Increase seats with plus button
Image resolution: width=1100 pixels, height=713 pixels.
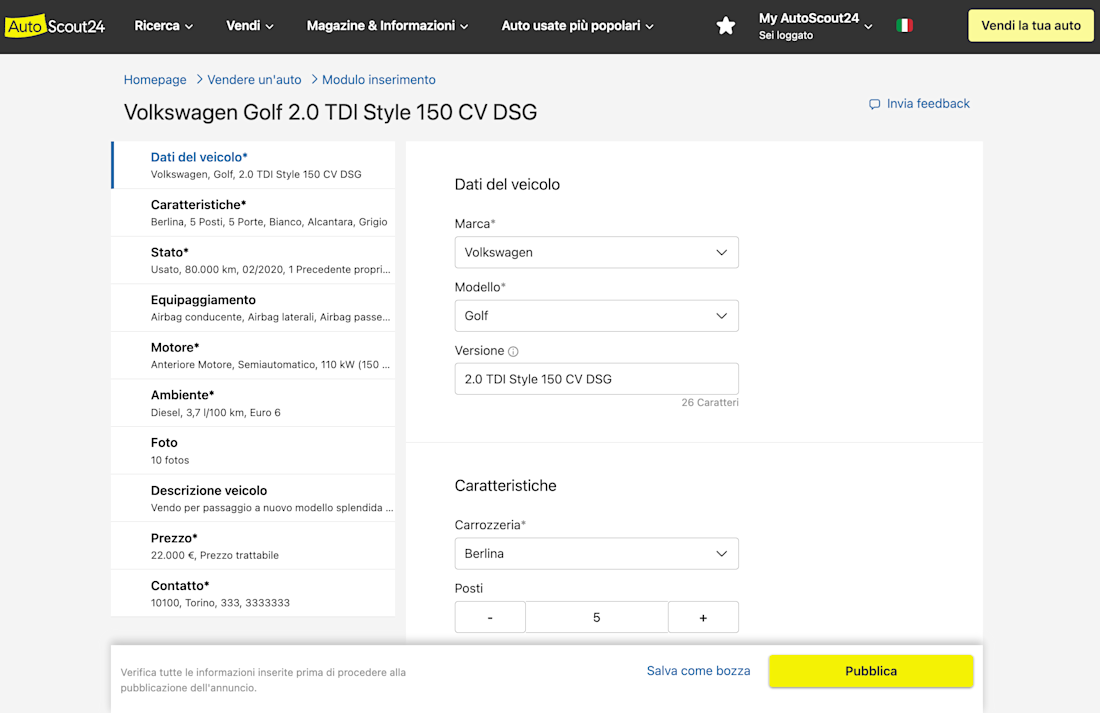tap(703, 618)
